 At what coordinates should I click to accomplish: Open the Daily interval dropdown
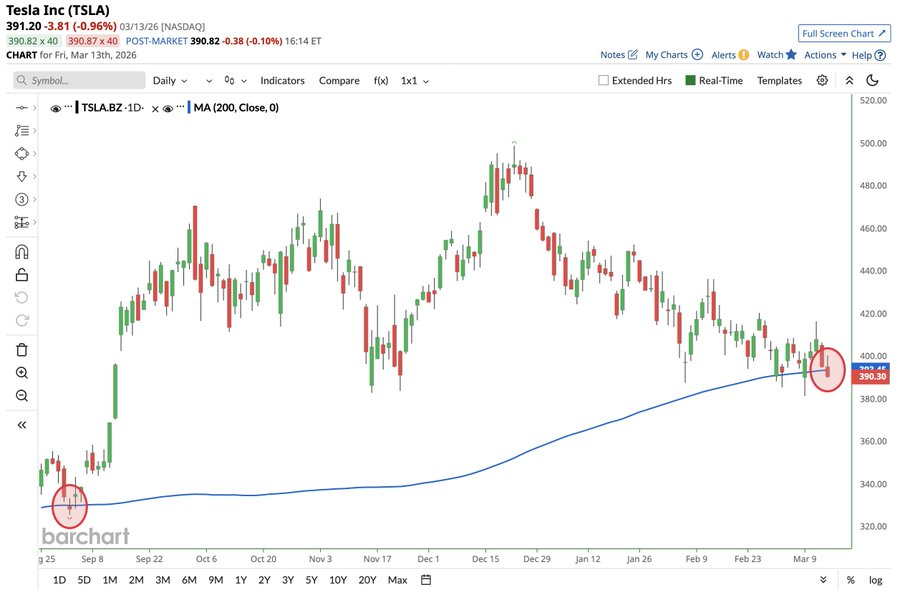182,80
